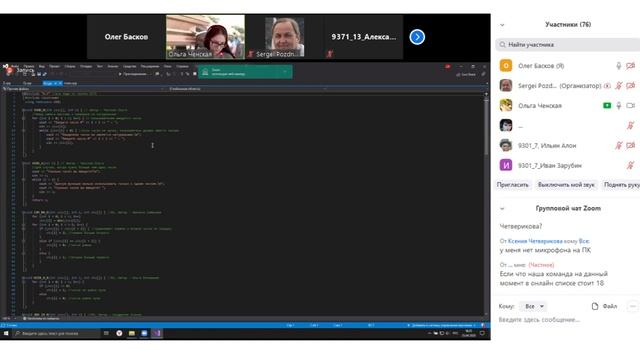Screen dimensions: 640x360
Task: Toggle Ильин Алон's camera-off icon
Action: 631,145
